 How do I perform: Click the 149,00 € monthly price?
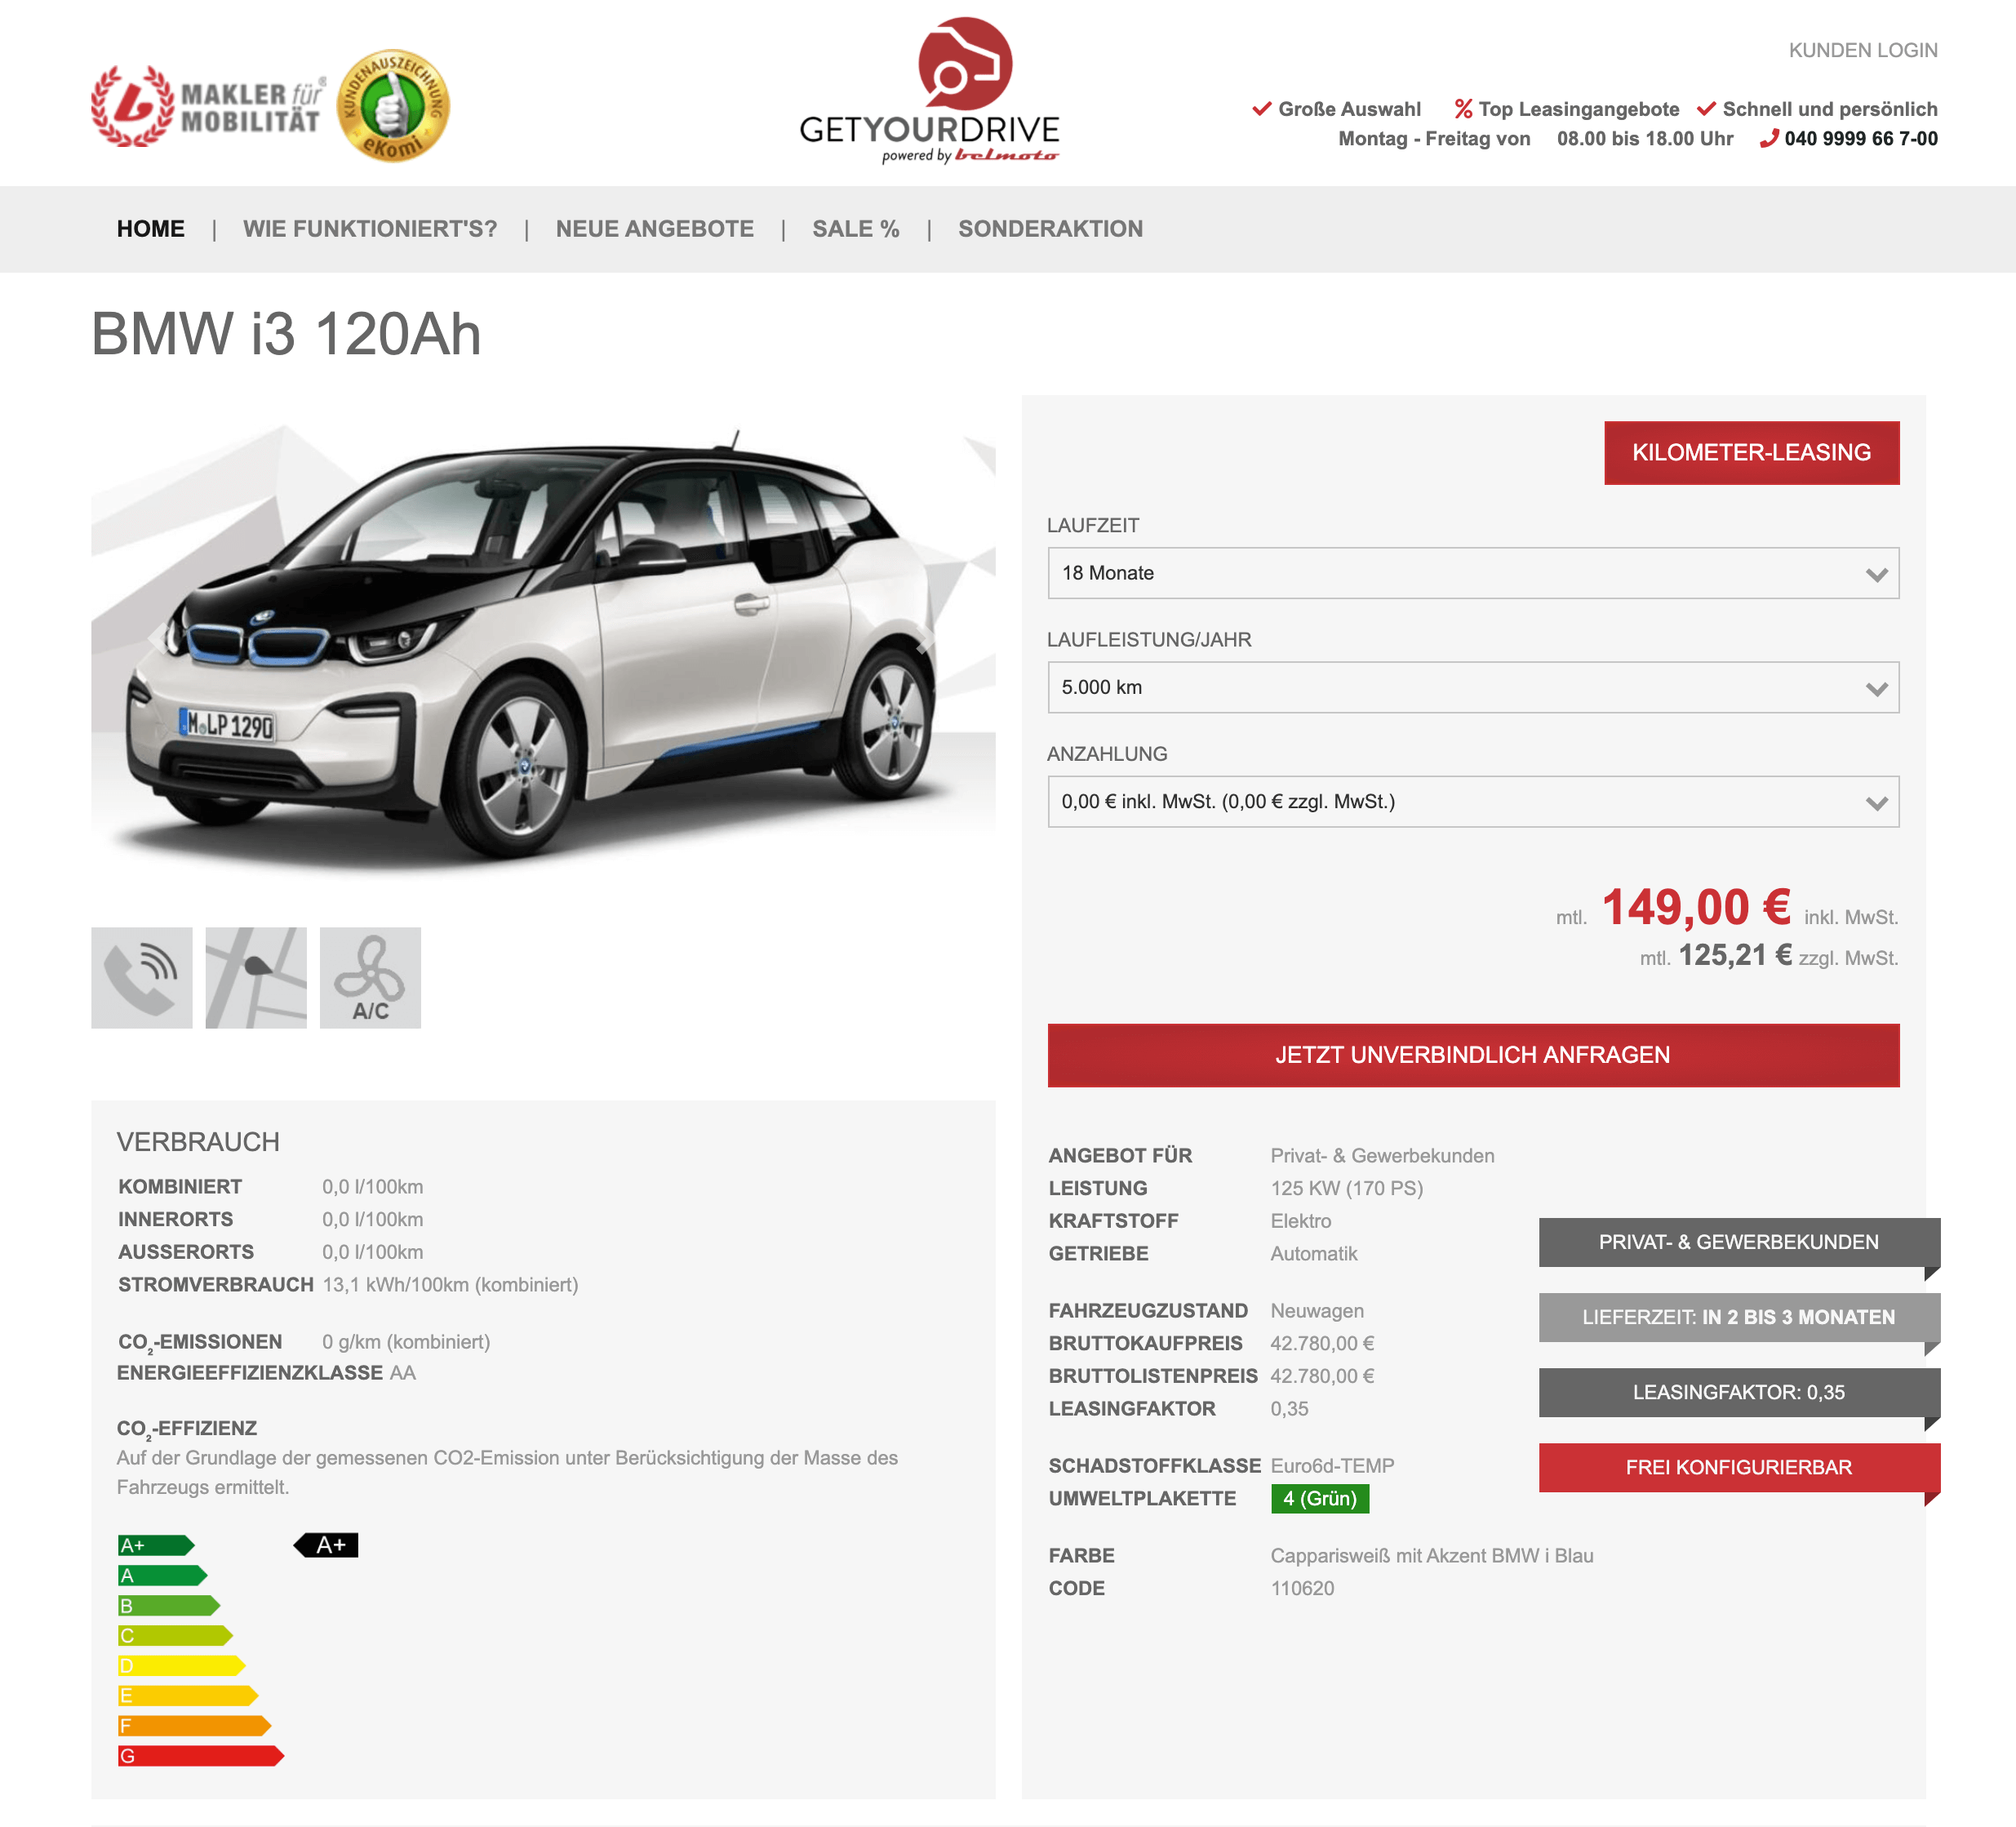1696,907
